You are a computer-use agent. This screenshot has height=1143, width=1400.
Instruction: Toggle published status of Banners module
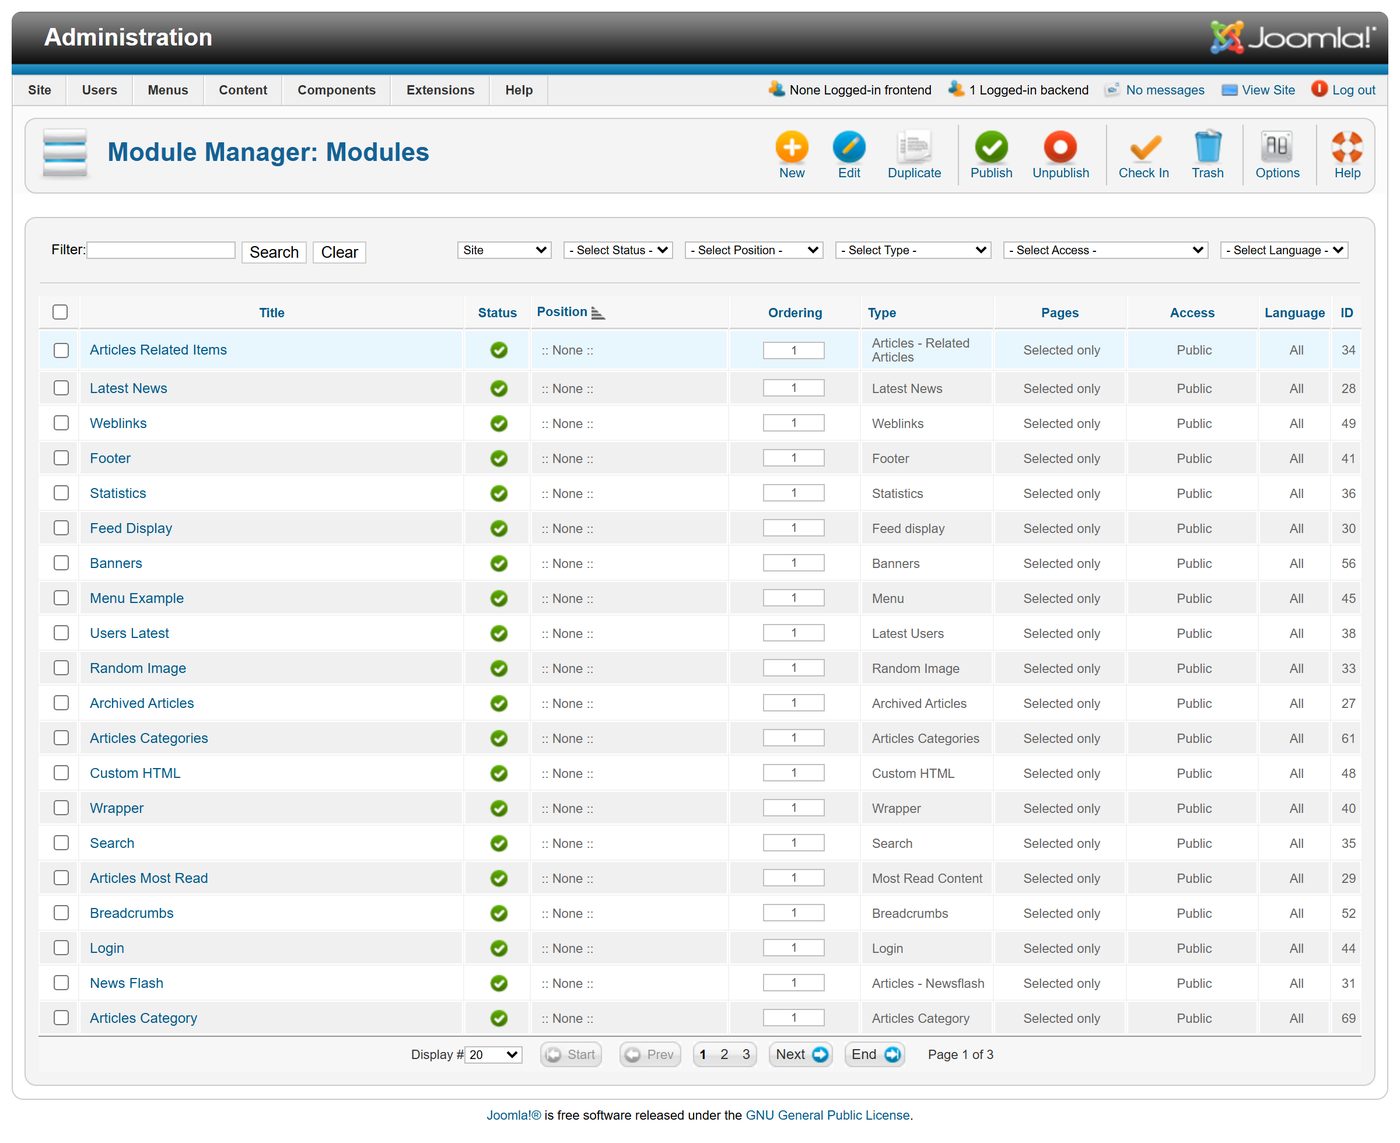click(x=499, y=564)
